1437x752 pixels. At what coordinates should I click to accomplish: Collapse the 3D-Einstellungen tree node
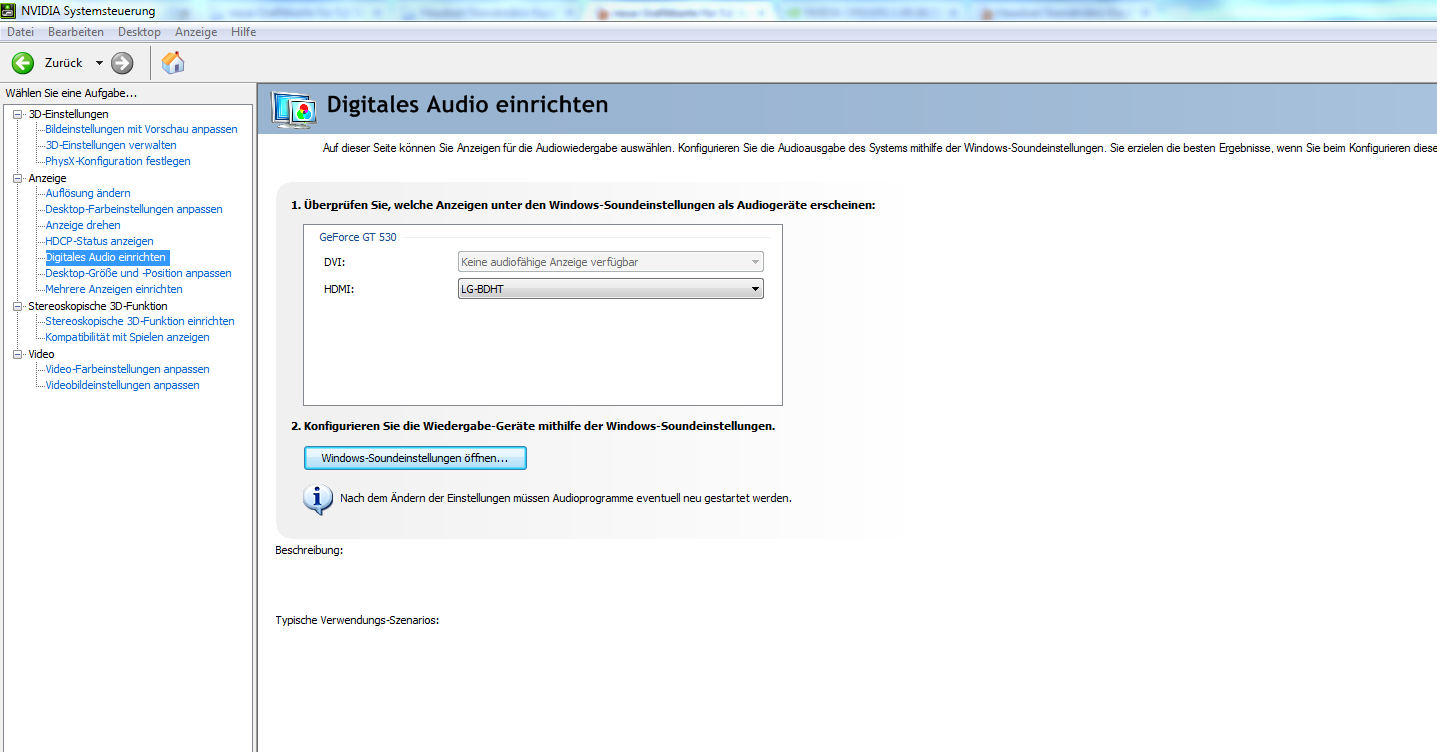17,114
